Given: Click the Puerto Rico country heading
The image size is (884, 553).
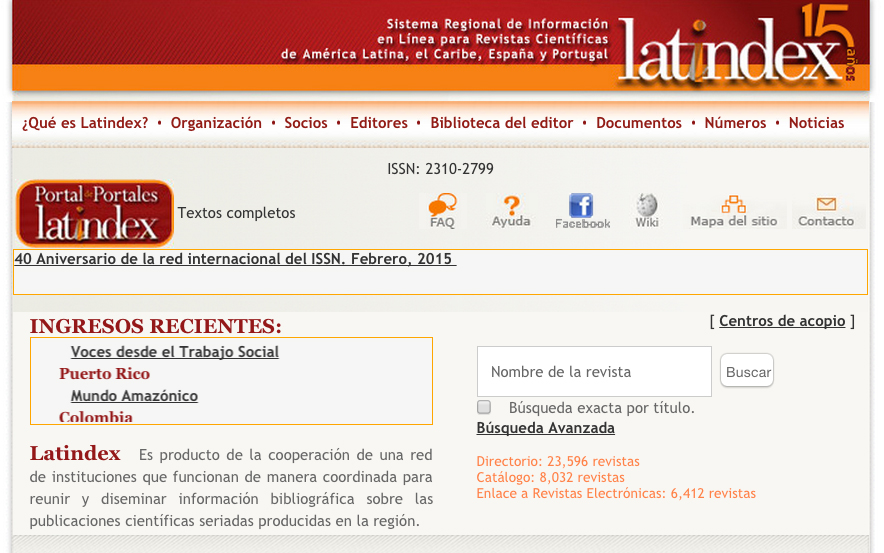Looking at the screenshot, I should (104, 374).
